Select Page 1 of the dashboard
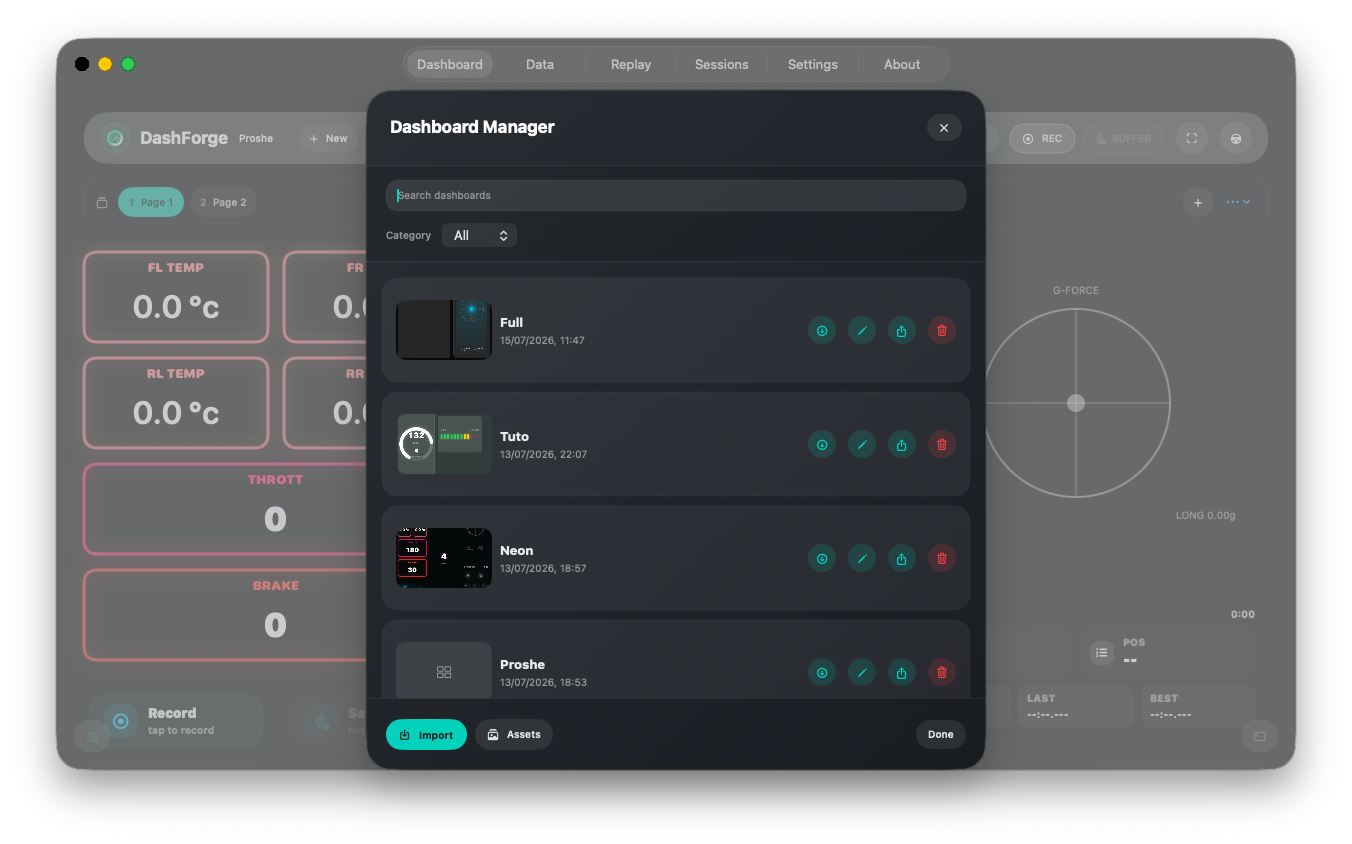Image resolution: width=1352 pixels, height=844 pixels. coord(151,202)
